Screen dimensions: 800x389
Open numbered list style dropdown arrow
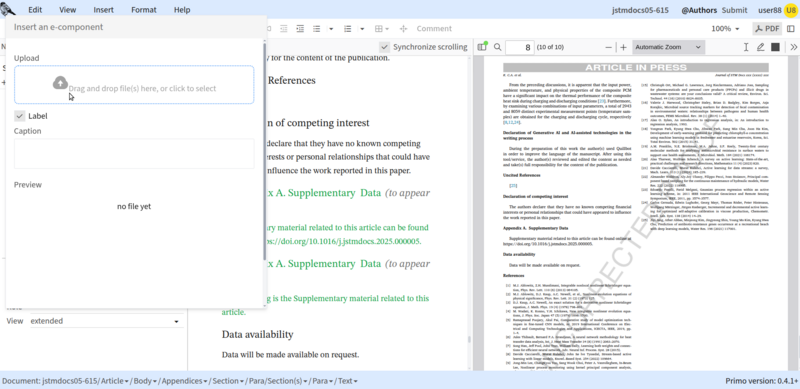[x=362, y=29]
